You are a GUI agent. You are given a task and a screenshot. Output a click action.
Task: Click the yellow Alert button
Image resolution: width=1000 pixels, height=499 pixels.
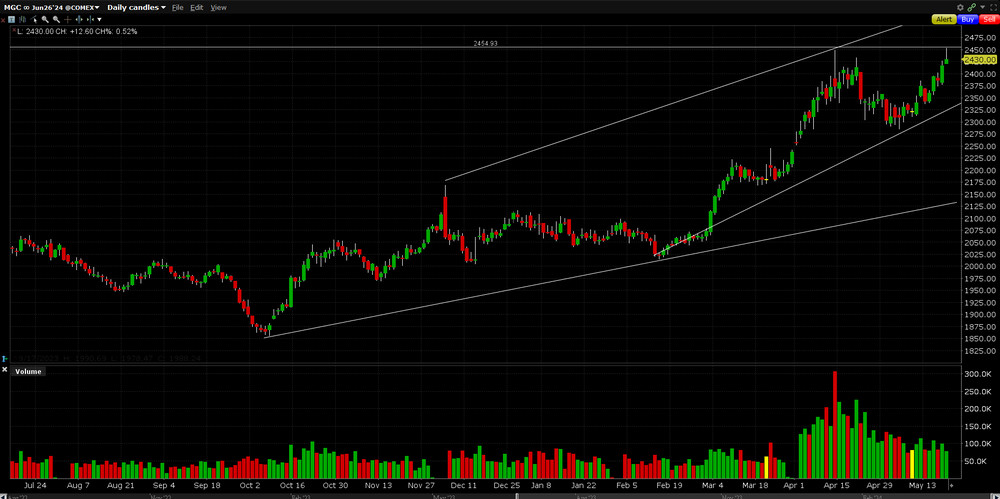(944, 19)
